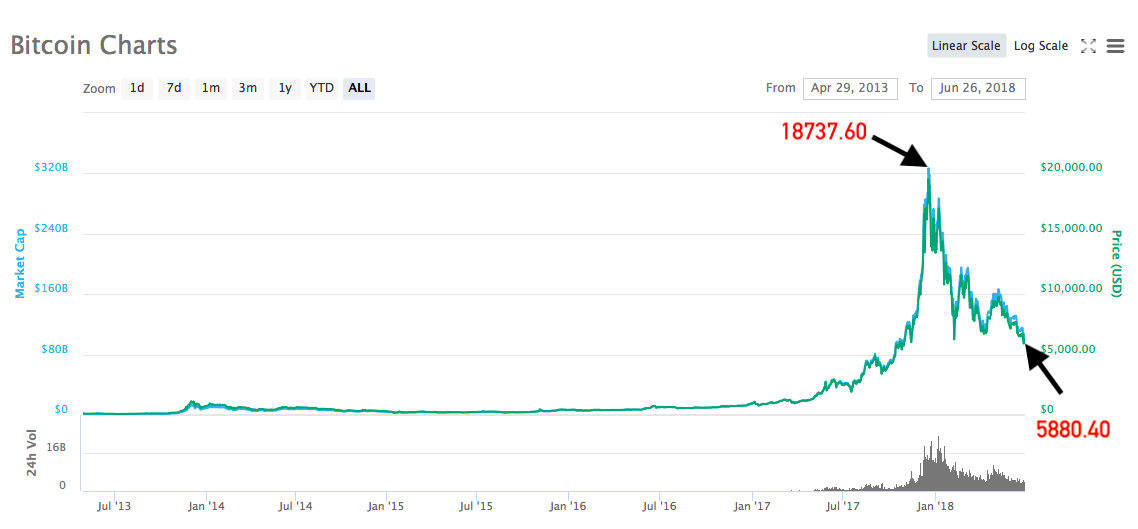Click the Bitcoin Charts heading
The image size is (1138, 529).
pos(94,45)
